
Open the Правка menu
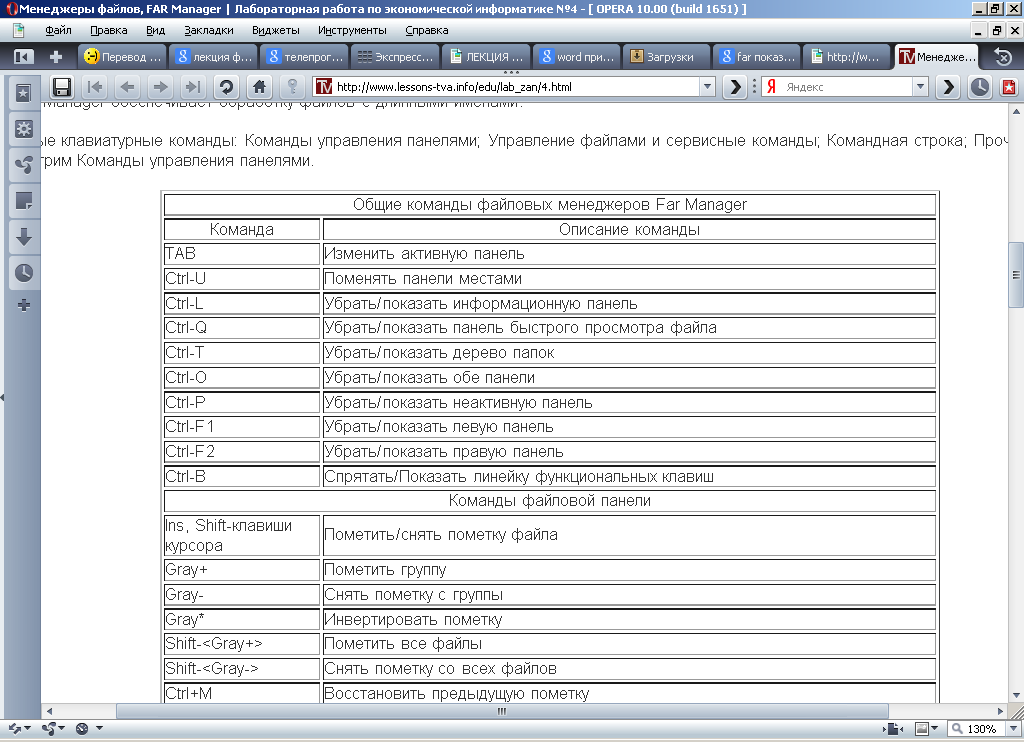pos(108,30)
